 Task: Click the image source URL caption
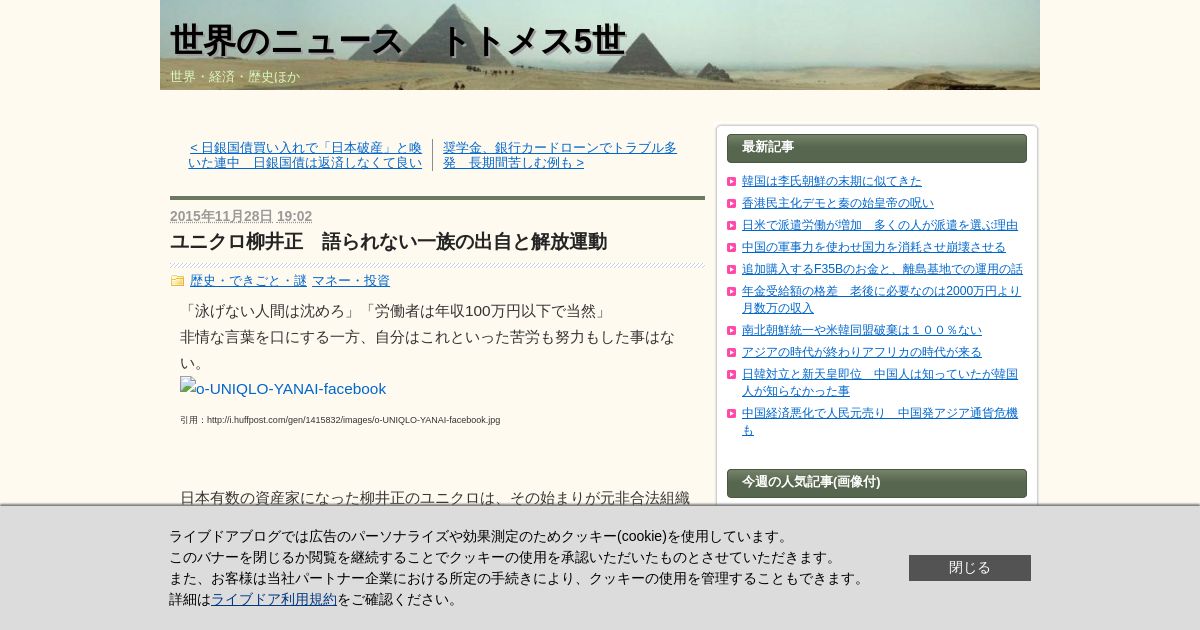click(x=340, y=421)
